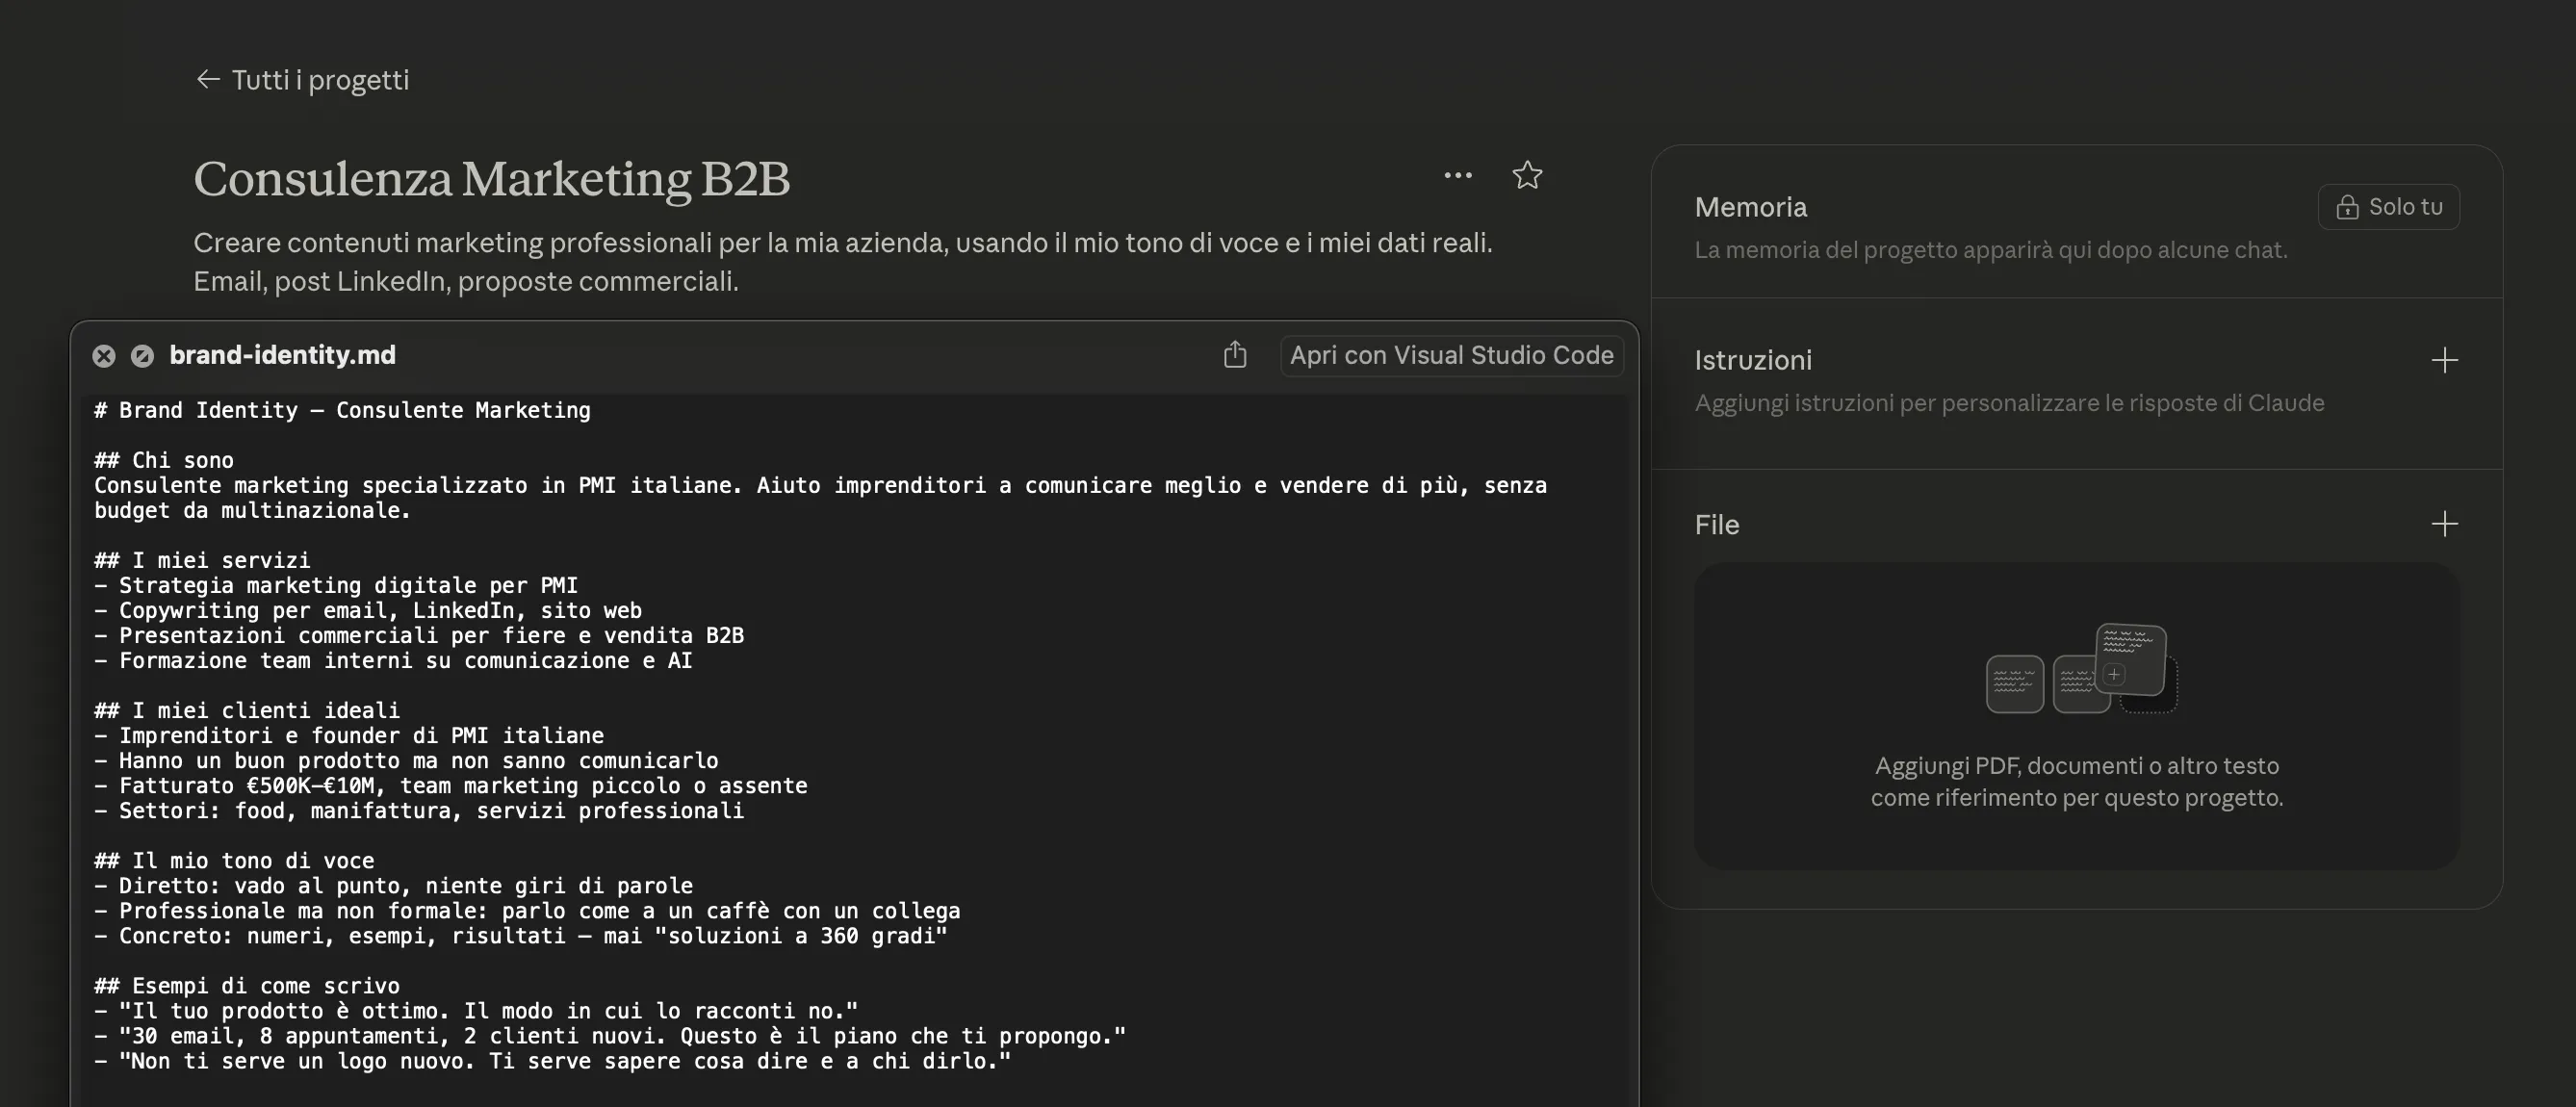
Task: Click the Istruzioni section heading
Action: click(1752, 360)
